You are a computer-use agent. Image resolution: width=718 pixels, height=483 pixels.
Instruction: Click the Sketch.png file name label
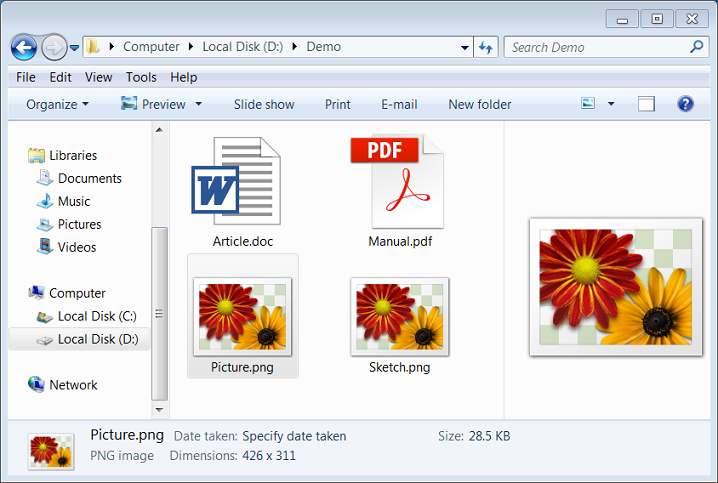coord(400,367)
